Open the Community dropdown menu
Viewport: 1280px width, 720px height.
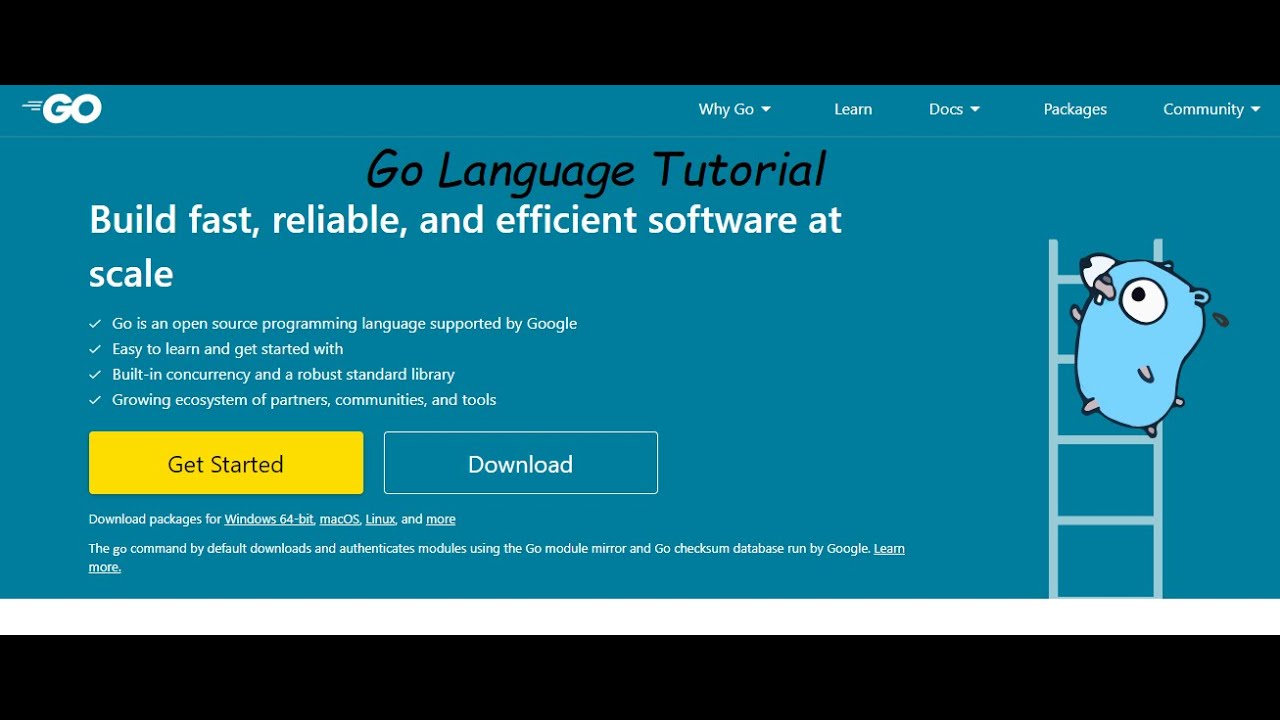1211,109
